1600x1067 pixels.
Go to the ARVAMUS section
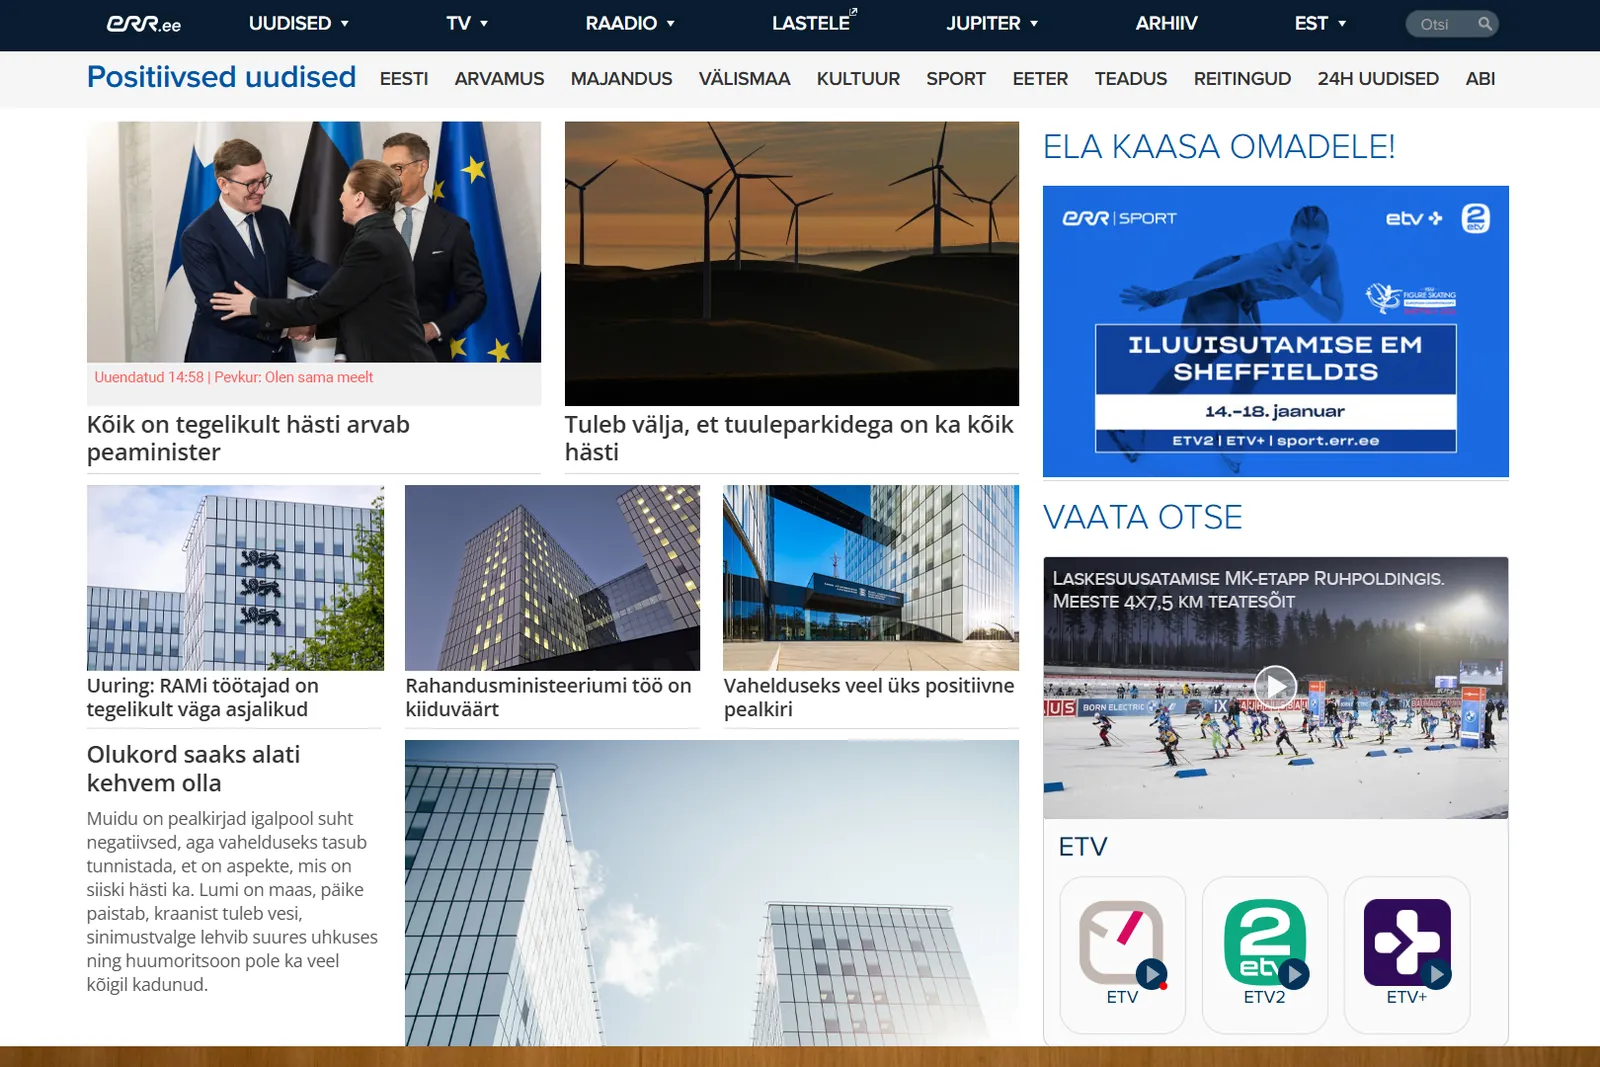(x=499, y=79)
